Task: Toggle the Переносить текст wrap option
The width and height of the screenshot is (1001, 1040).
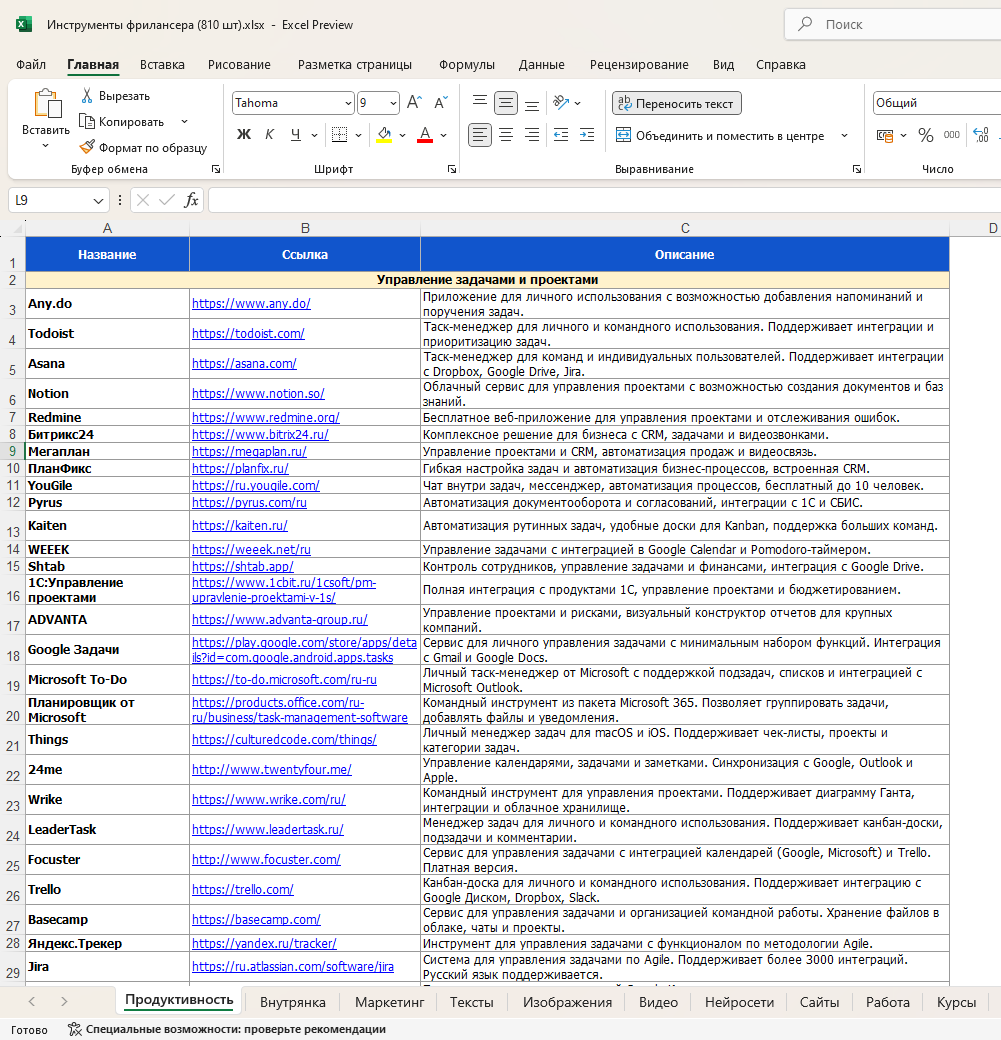Action: [x=676, y=103]
